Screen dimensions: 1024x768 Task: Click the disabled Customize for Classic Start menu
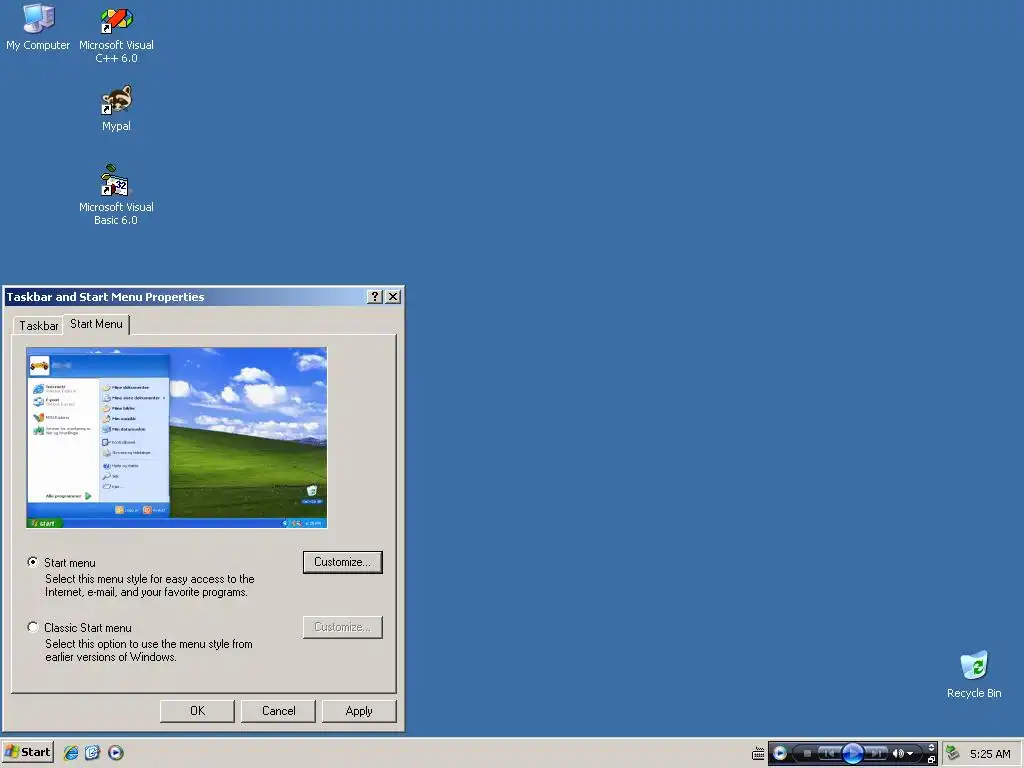tap(342, 627)
